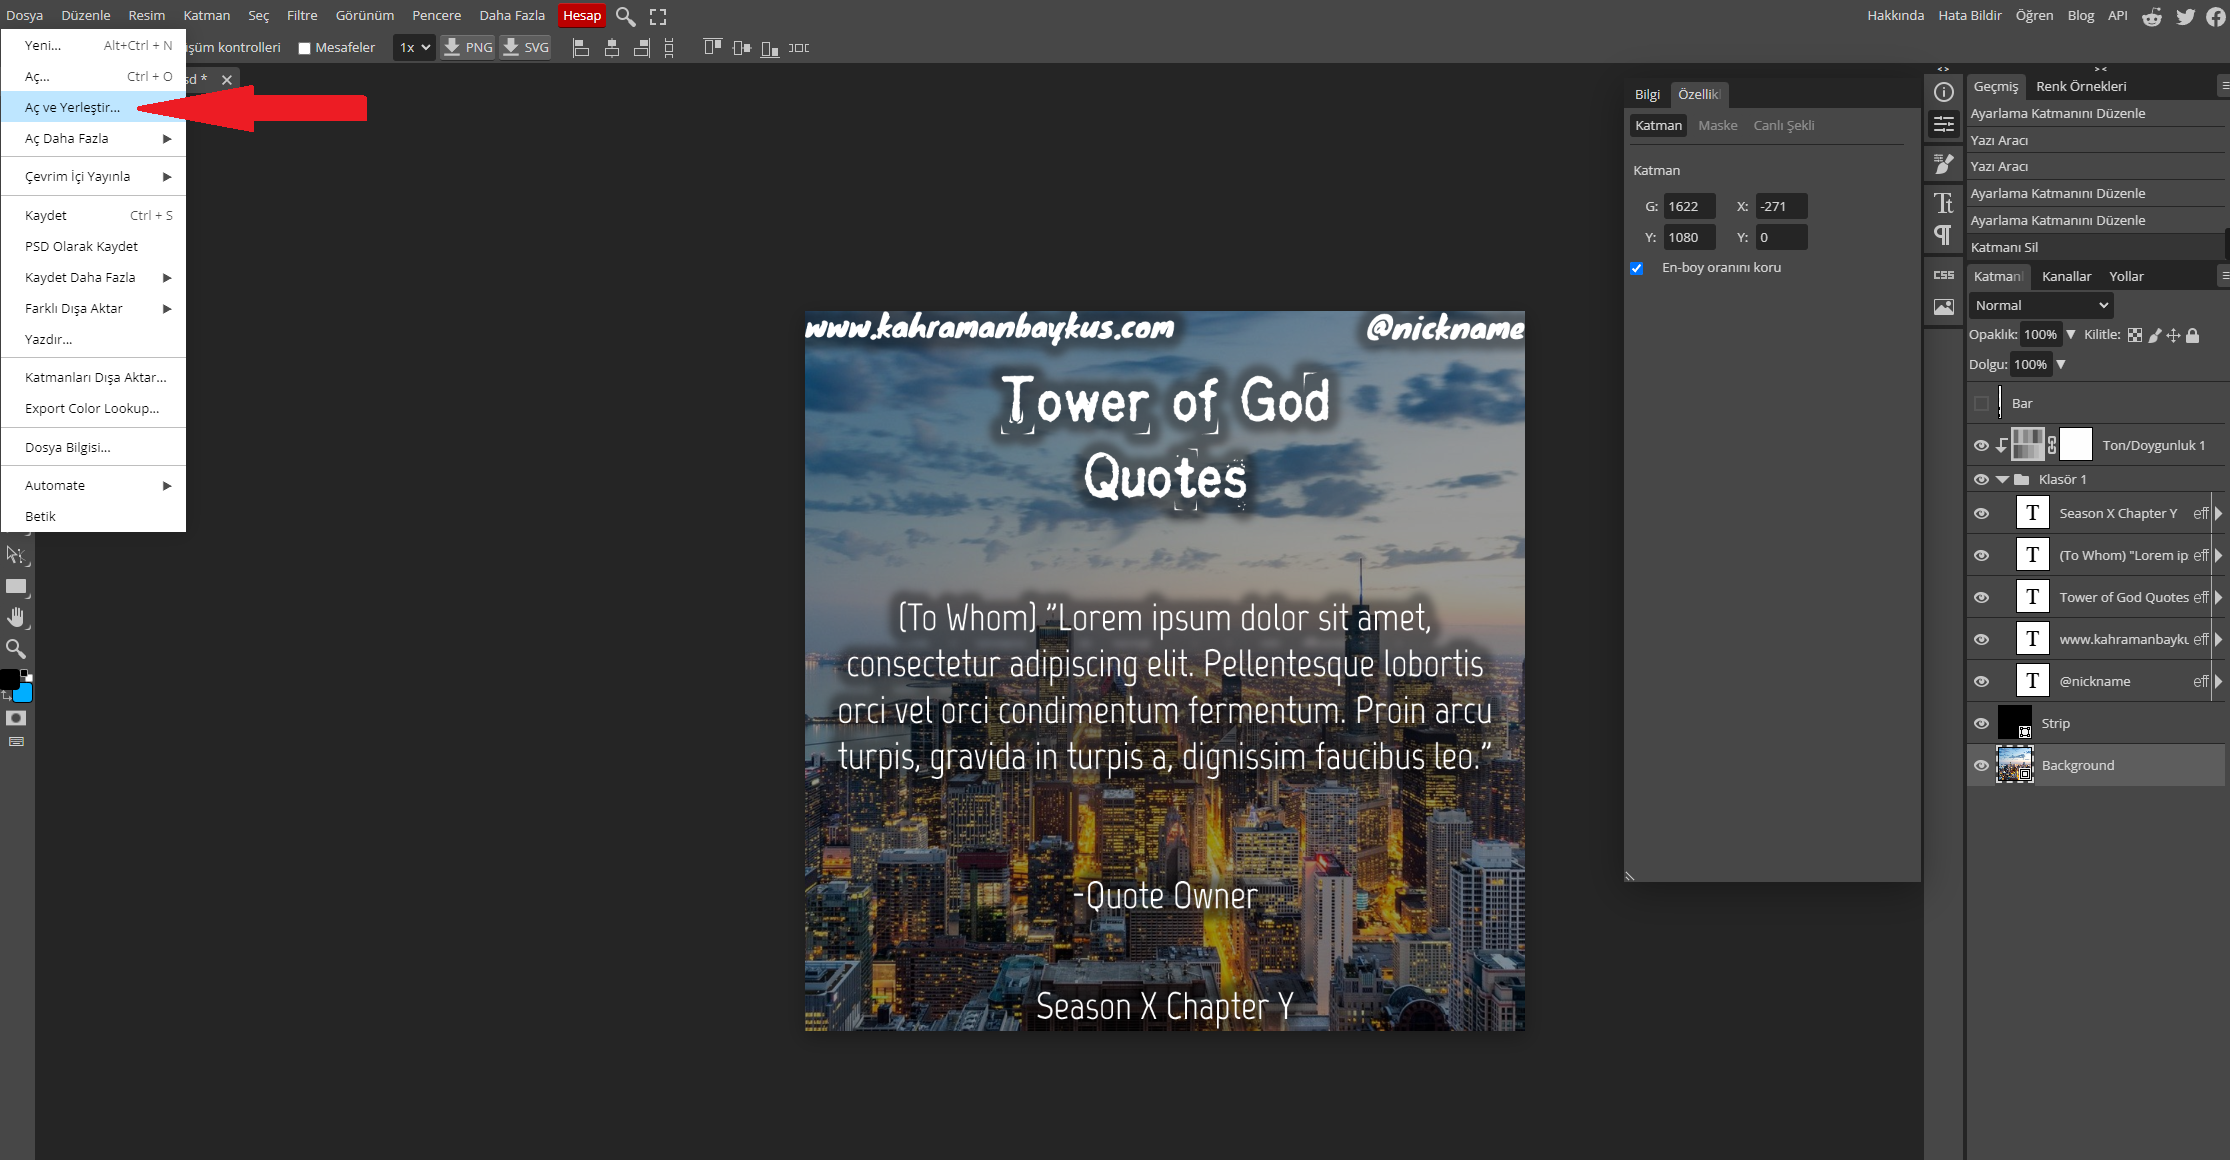Open the Info panel icon
The width and height of the screenshot is (2230, 1160).
(1944, 92)
